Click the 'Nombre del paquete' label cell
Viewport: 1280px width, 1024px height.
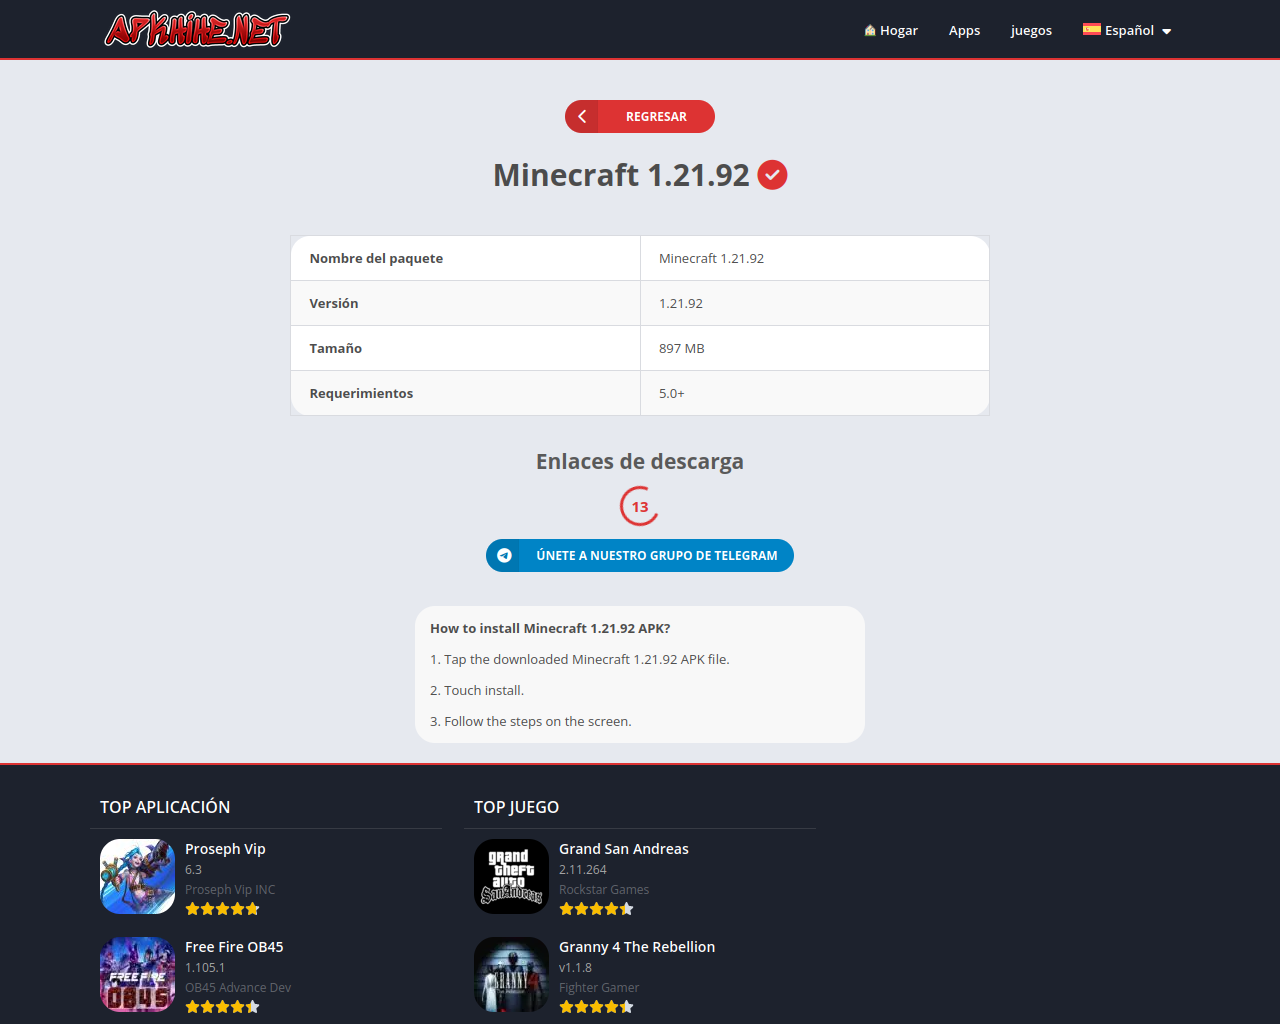466,258
